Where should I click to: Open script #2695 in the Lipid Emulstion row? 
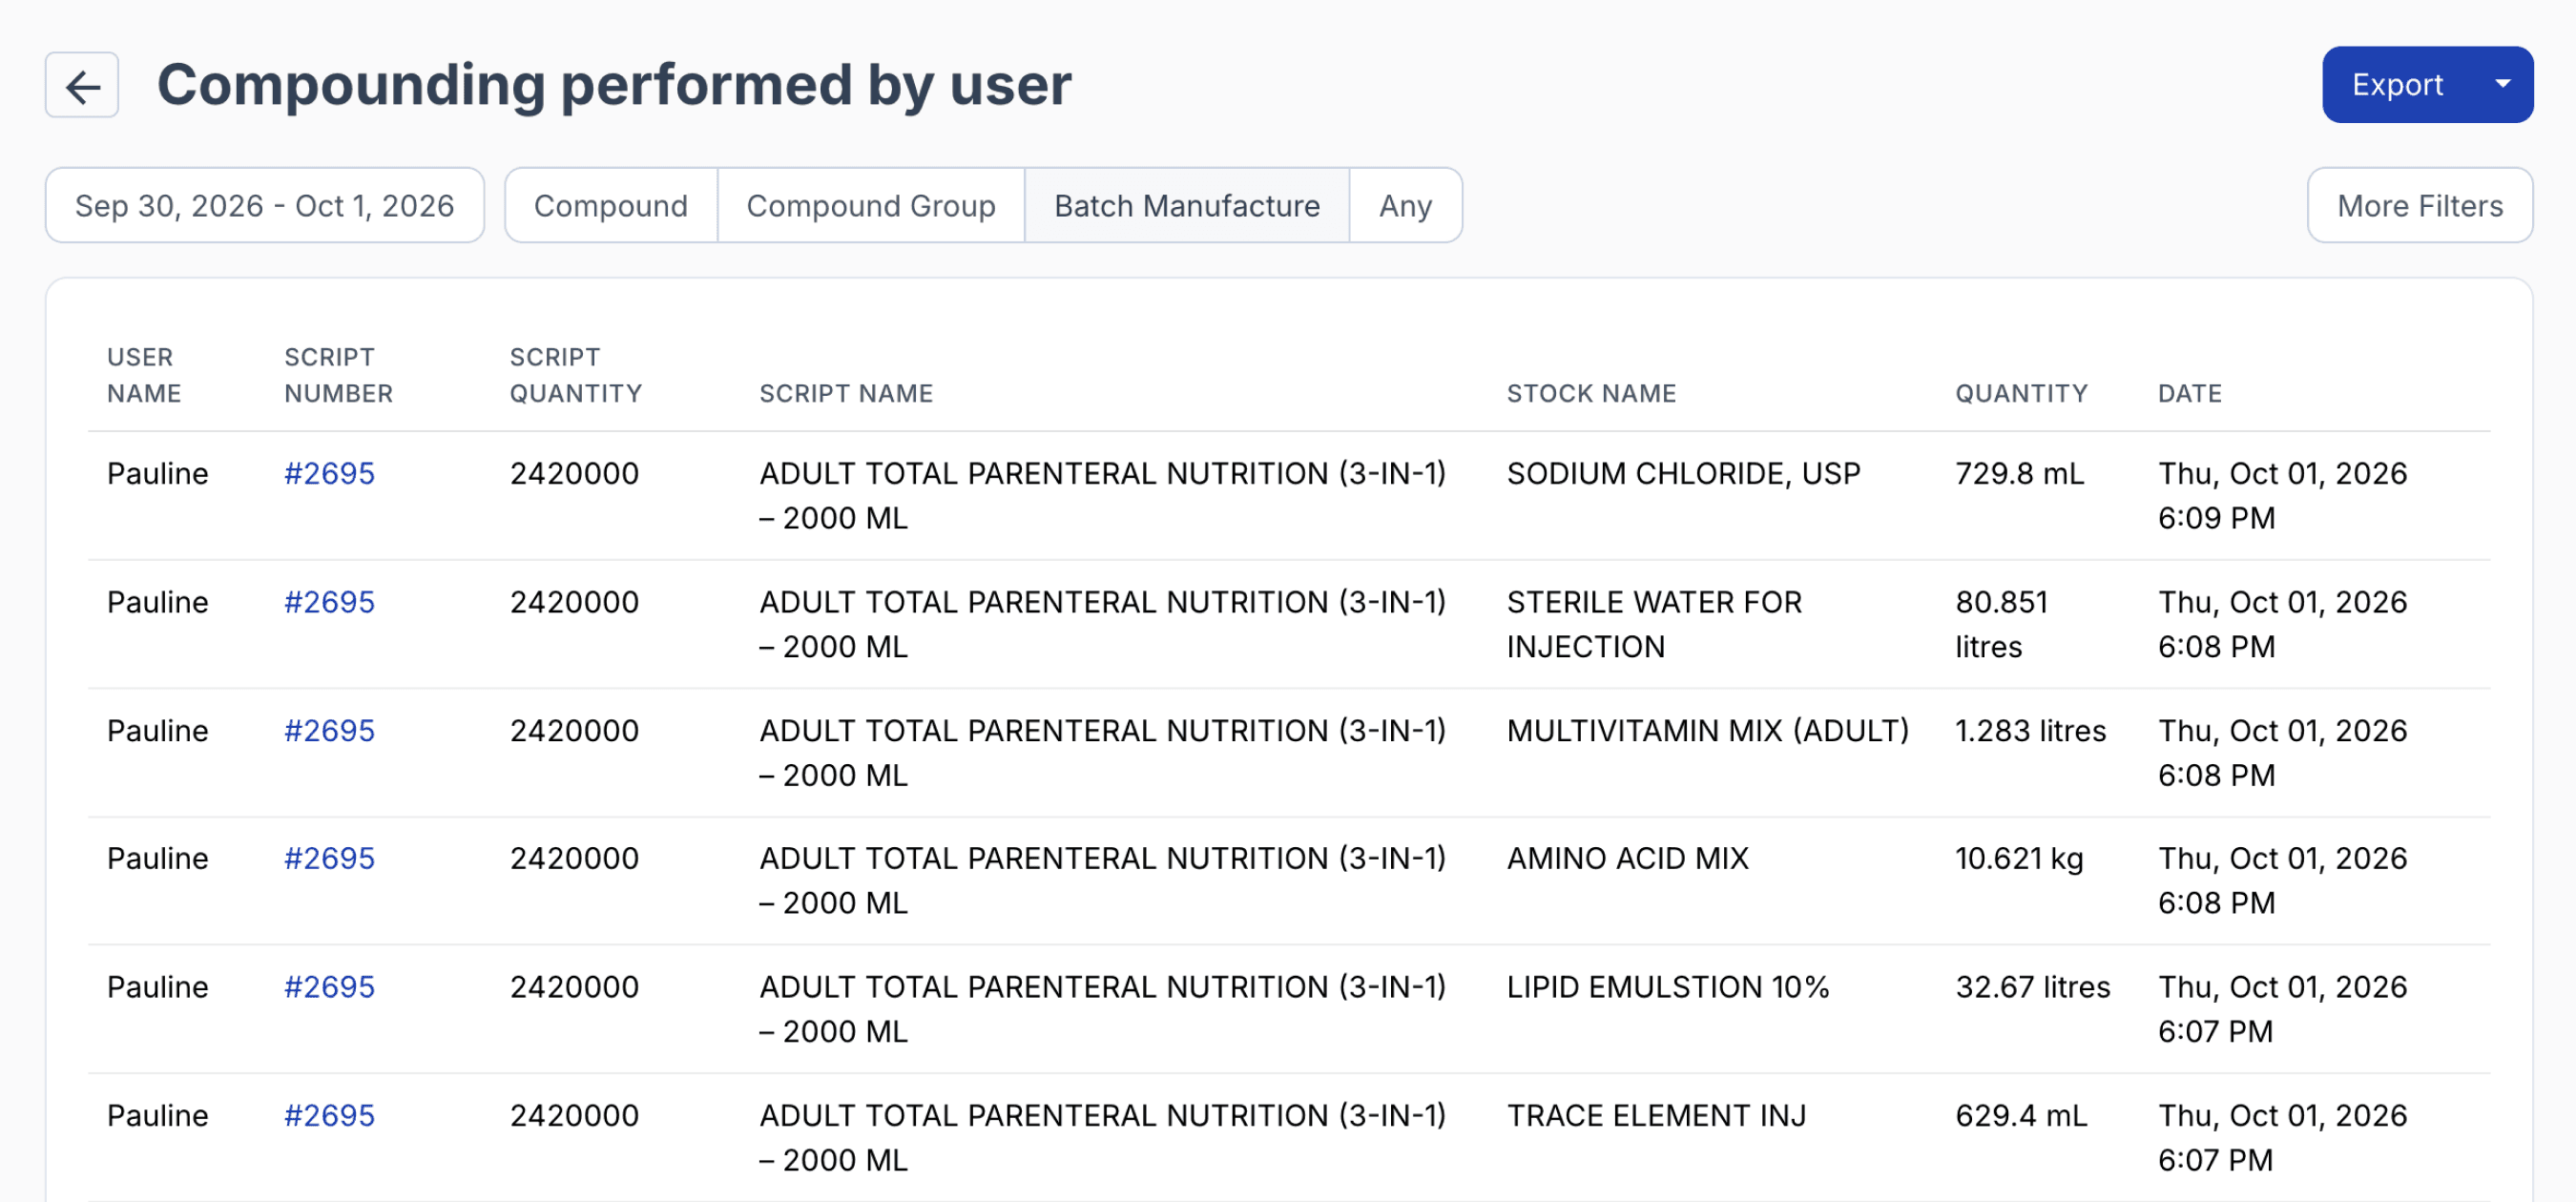coord(329,987)
